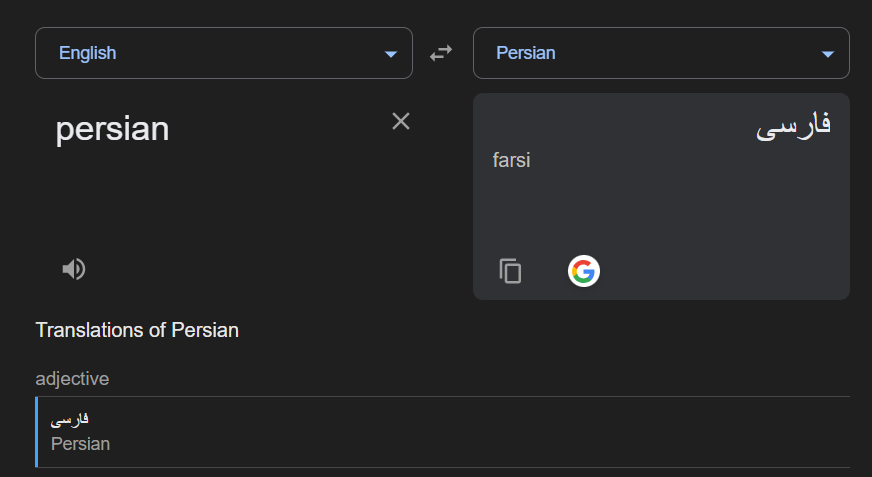
Task: Click the blue accent bar beside adjective entry
Action: [x=36, y=432]
